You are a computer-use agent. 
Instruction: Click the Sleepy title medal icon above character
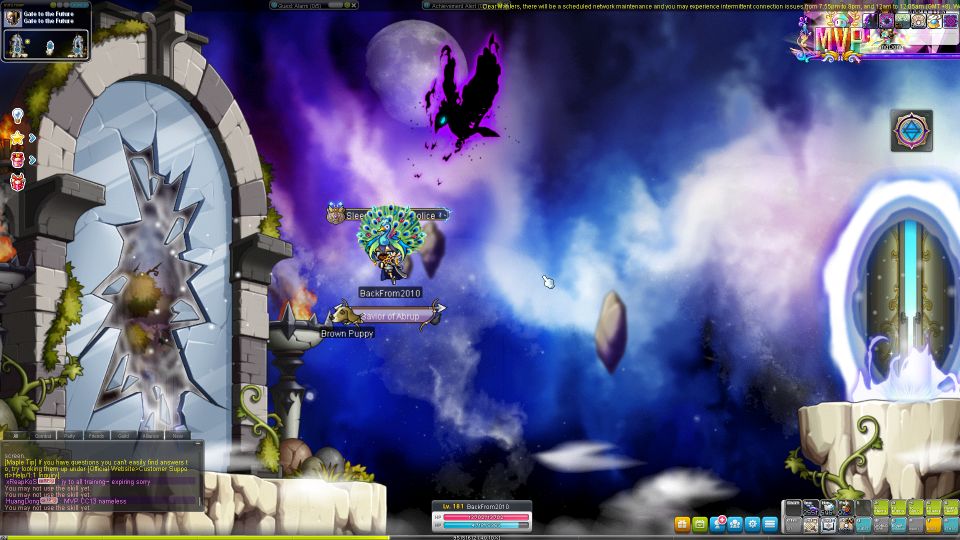[x=336, y=214]
